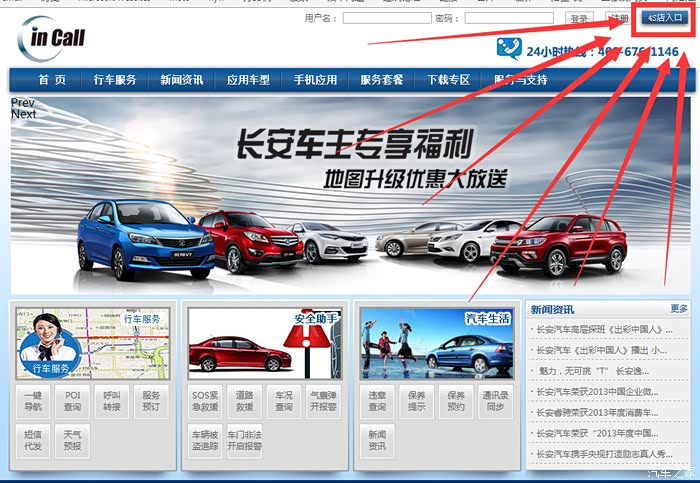Select the 新闻资讯 tile under 汽车生活

point(377,441)
